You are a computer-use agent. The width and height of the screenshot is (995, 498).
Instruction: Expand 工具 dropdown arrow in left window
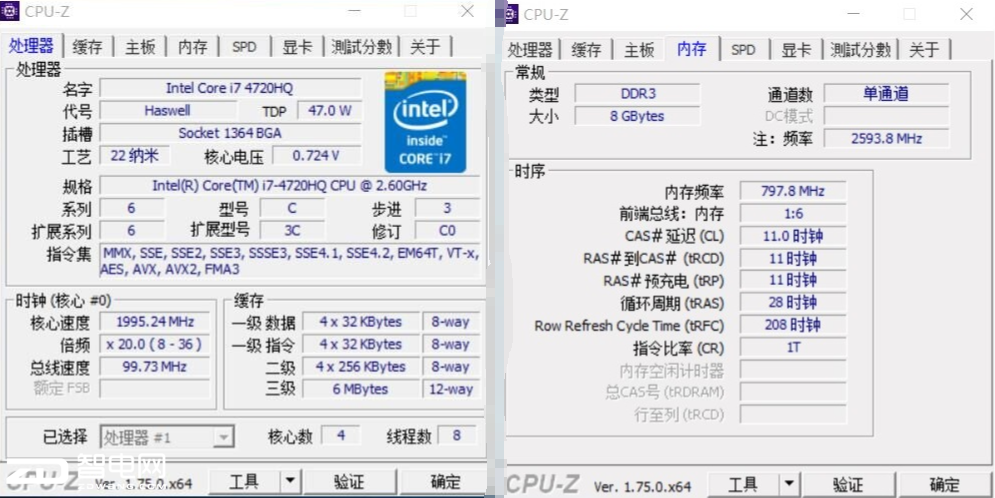290,481
